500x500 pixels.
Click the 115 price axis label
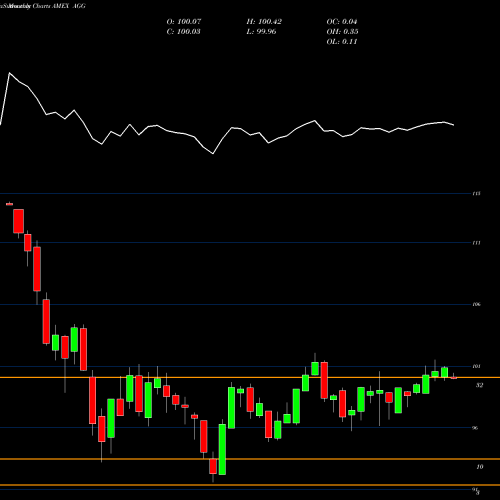pos(476,194)
